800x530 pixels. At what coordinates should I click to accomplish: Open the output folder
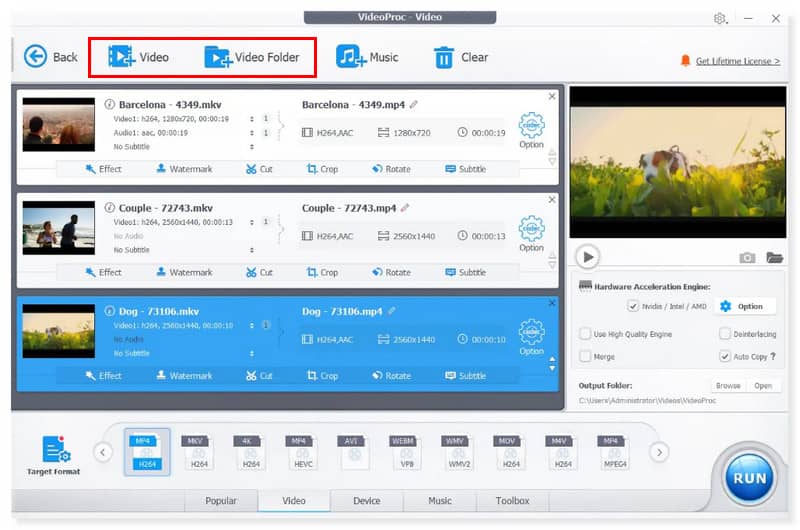point(763,386)
